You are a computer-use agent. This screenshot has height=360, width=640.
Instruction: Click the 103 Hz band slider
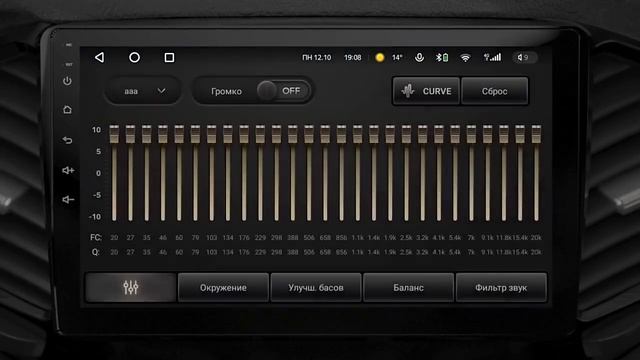(211, 173)
